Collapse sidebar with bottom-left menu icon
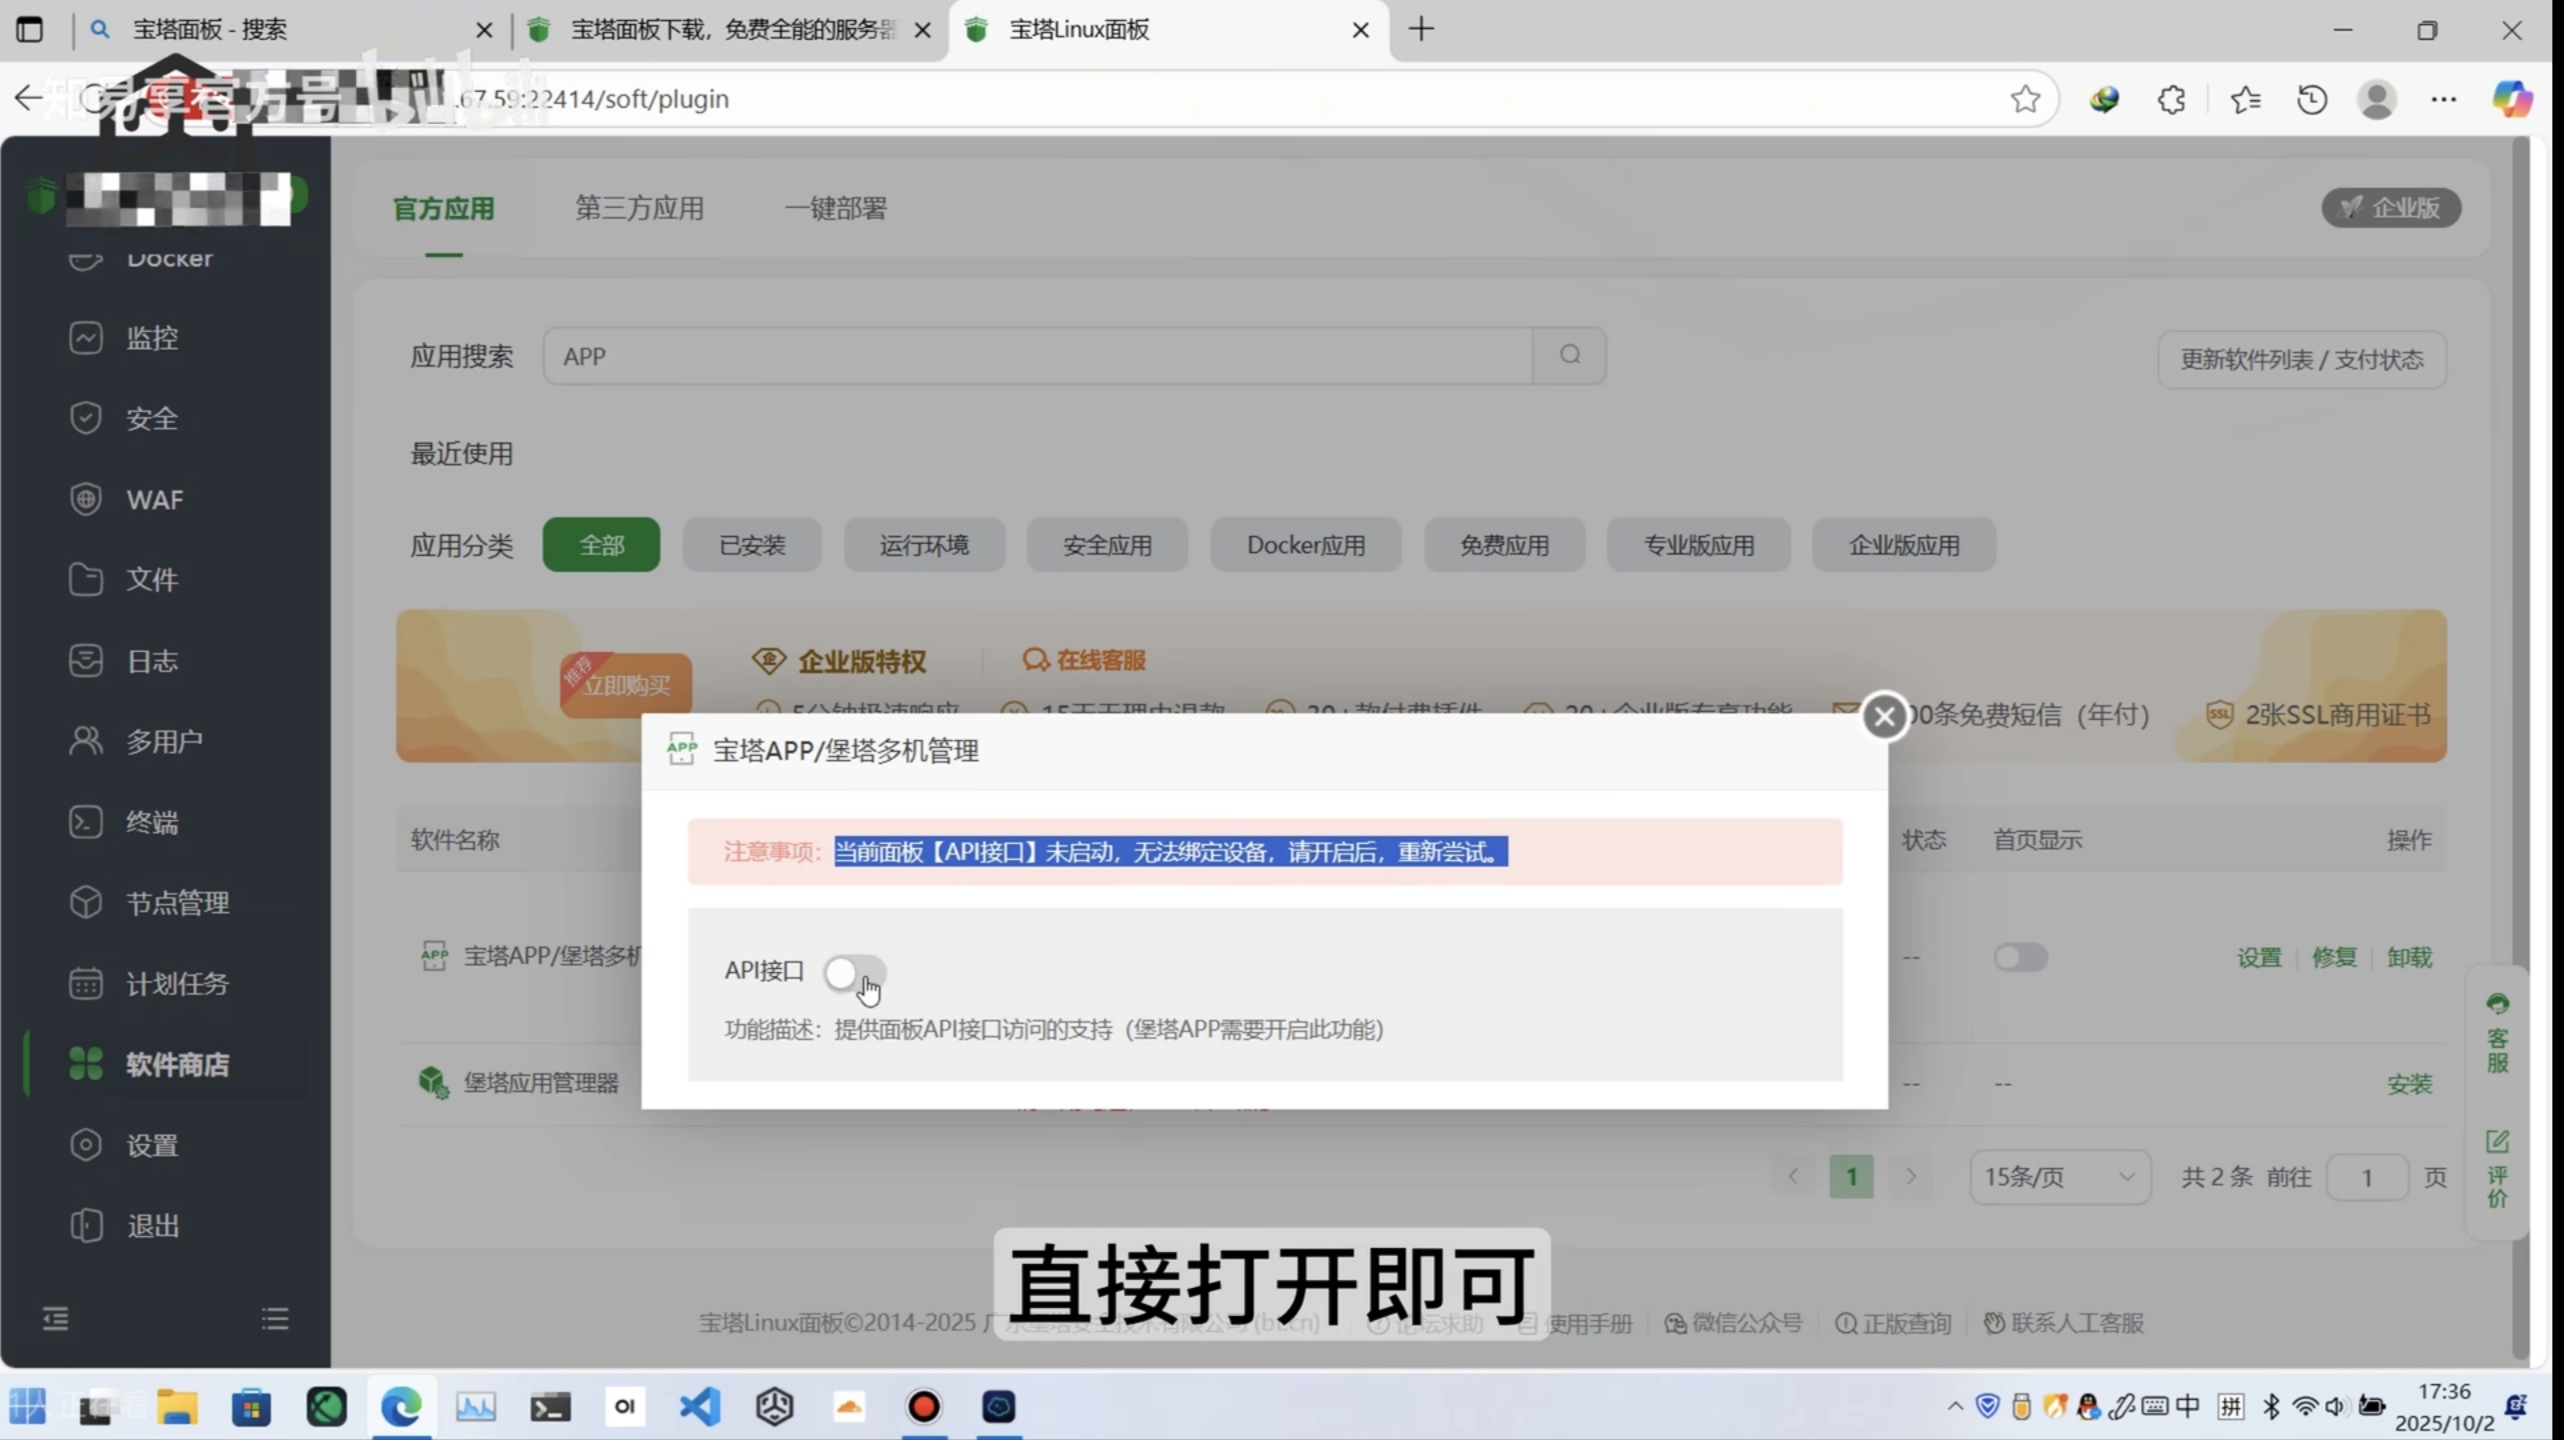The width and height of the screenshot is (2564, 1440). (56, 1319)
